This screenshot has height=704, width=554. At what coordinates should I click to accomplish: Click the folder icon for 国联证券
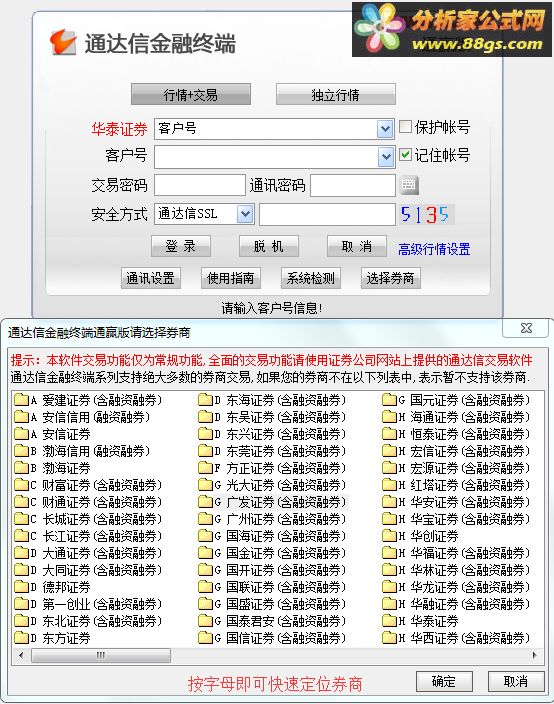tap(205, 587)
